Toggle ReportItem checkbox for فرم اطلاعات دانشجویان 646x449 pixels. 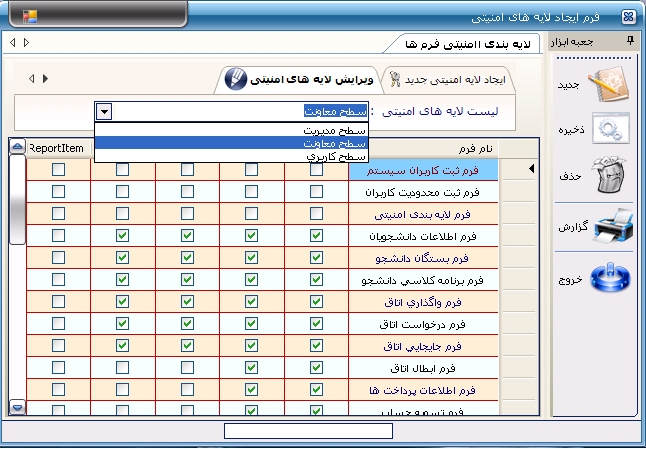[59, 236]
